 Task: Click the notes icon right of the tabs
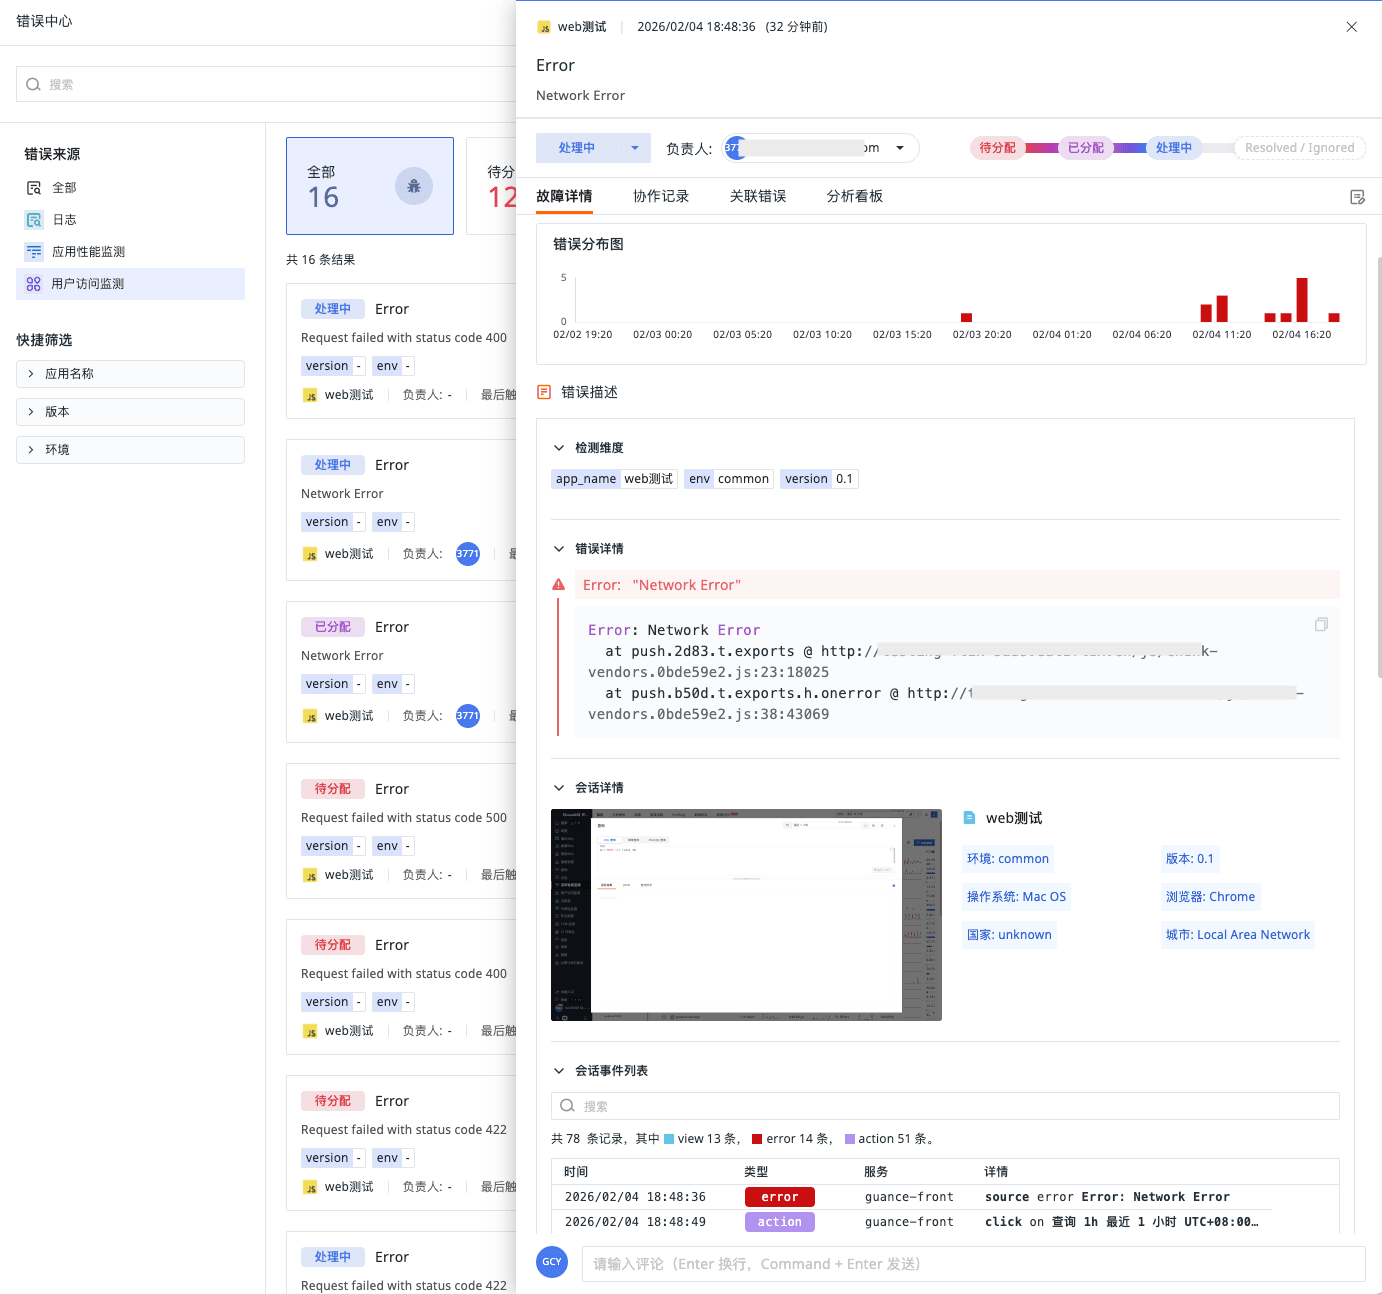[x=1357, y=197]
